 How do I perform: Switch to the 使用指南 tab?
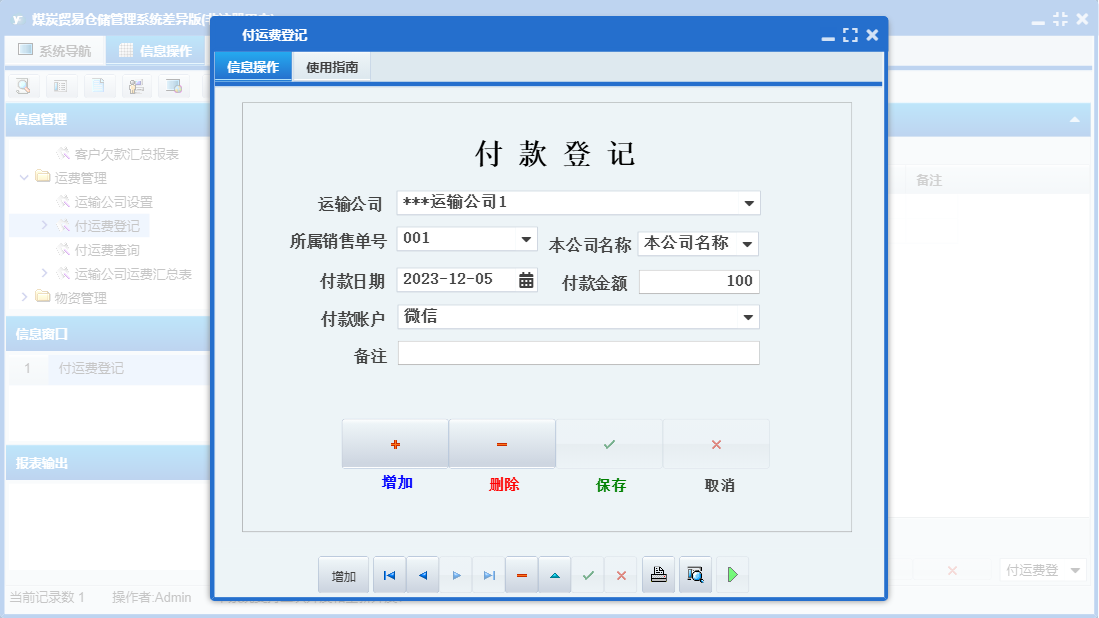330,67
